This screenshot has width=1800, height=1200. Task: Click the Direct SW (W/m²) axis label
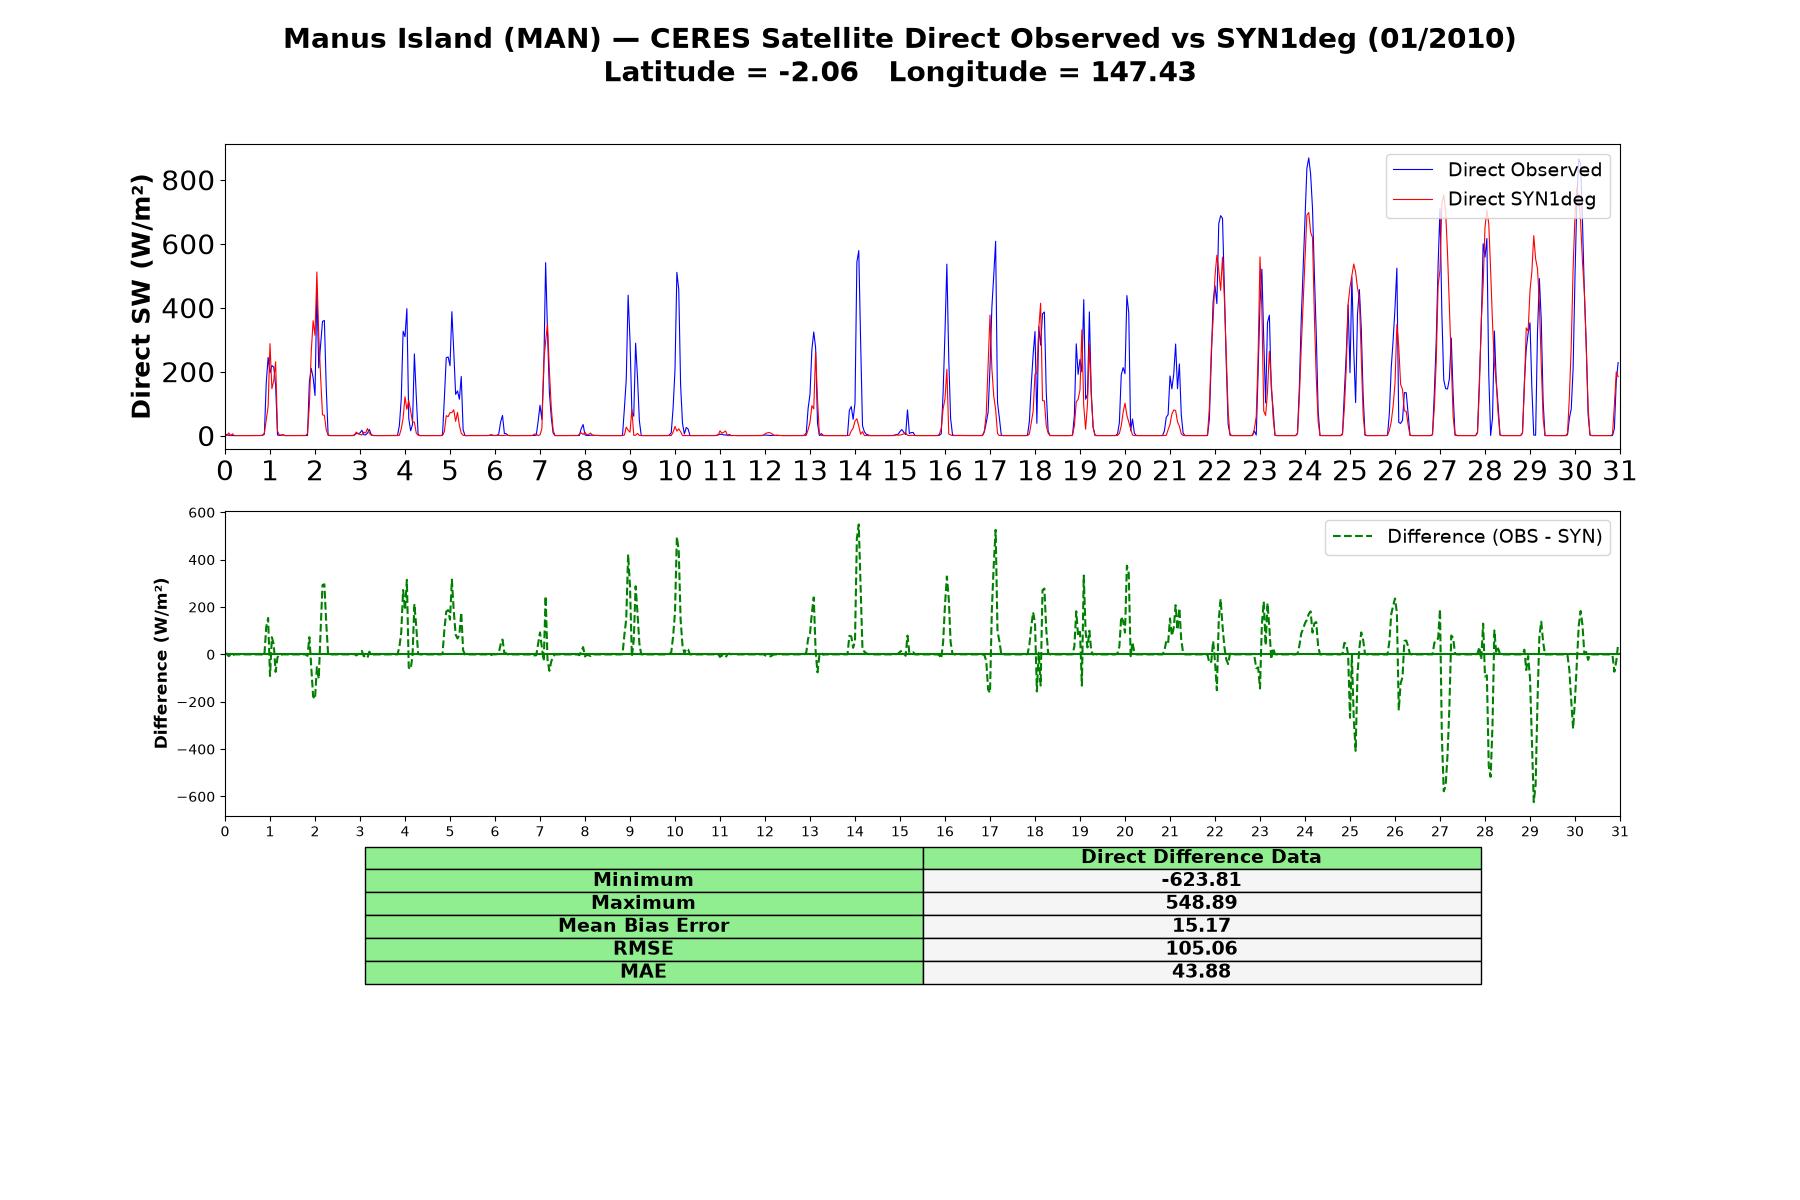click(142, 296)
